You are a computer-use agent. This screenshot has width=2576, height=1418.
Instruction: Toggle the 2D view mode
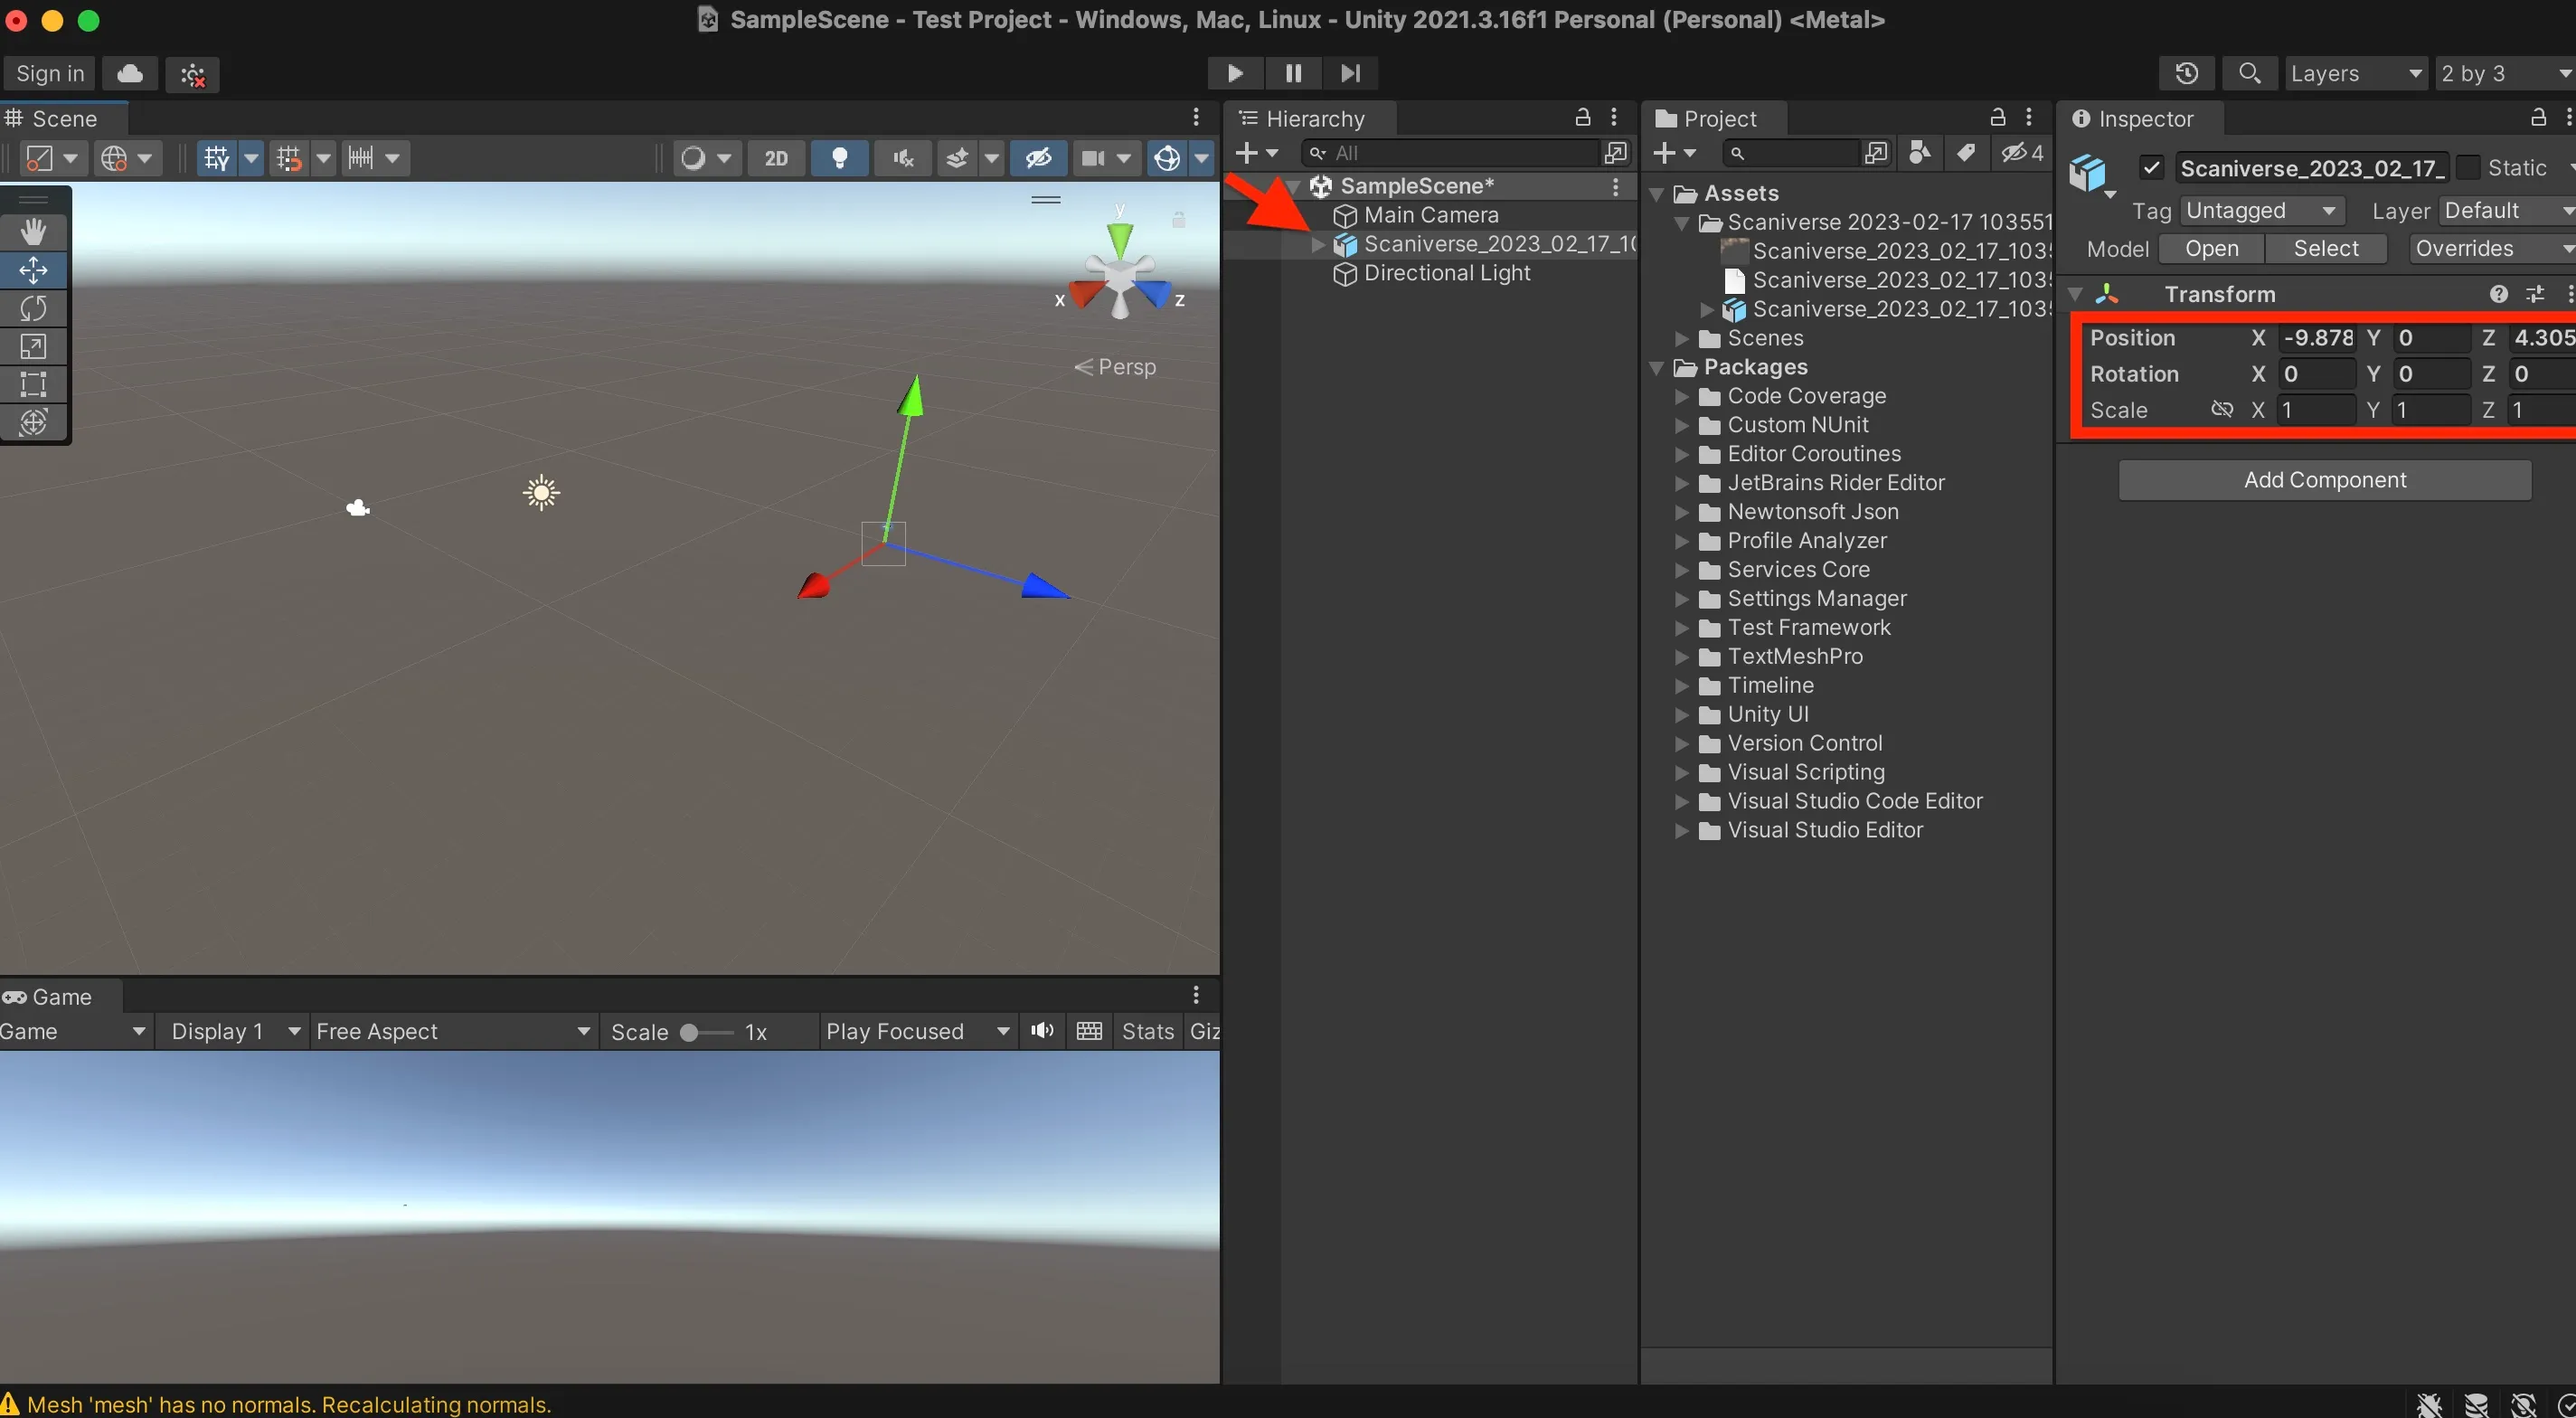[x=776, y=158]
